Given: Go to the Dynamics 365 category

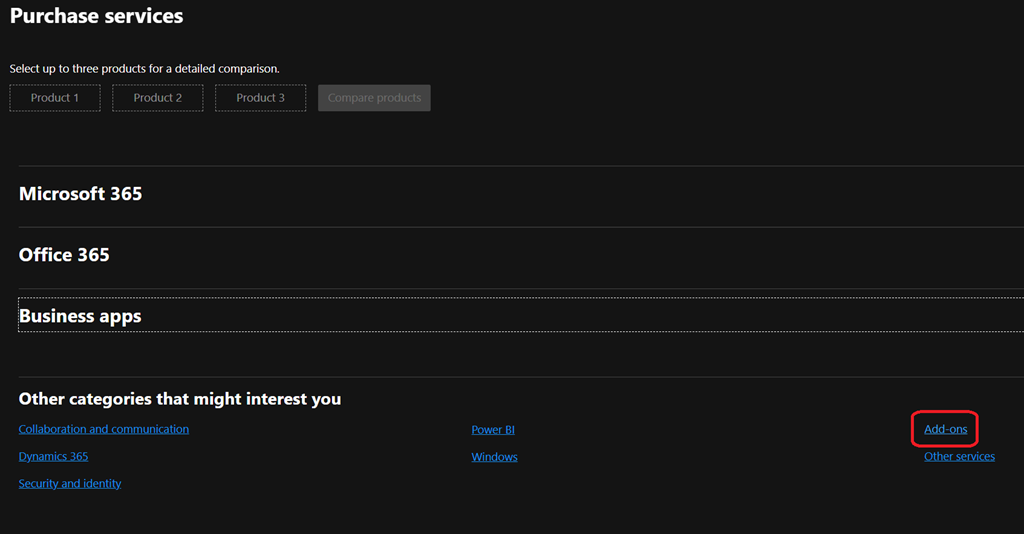Looking at the screenshot, I should pyautogui.click(x=53, y=456).
